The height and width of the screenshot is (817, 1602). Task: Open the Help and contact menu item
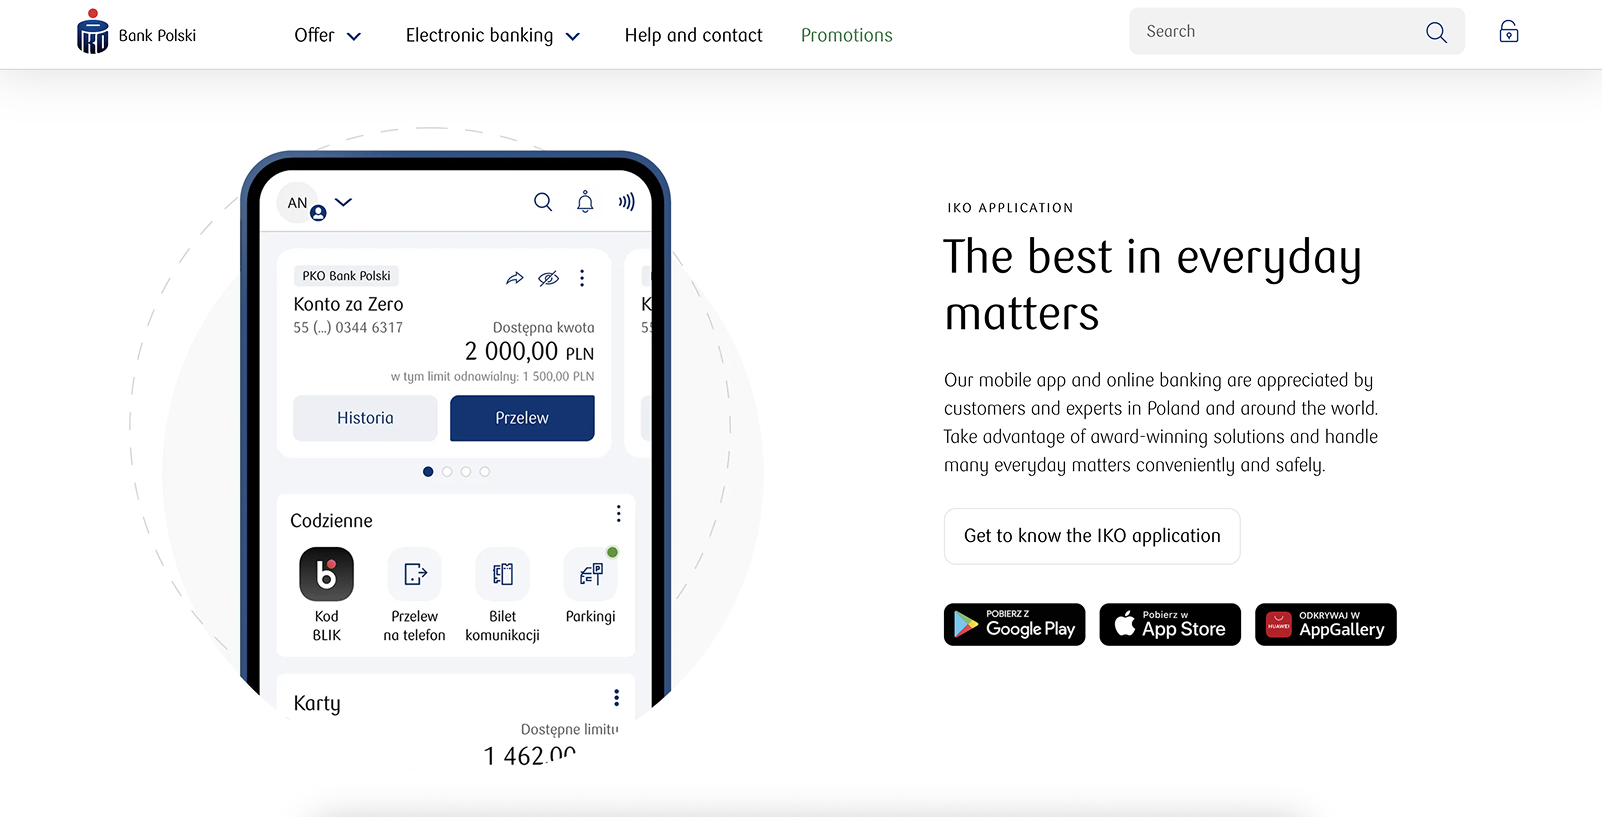(693, 36)
